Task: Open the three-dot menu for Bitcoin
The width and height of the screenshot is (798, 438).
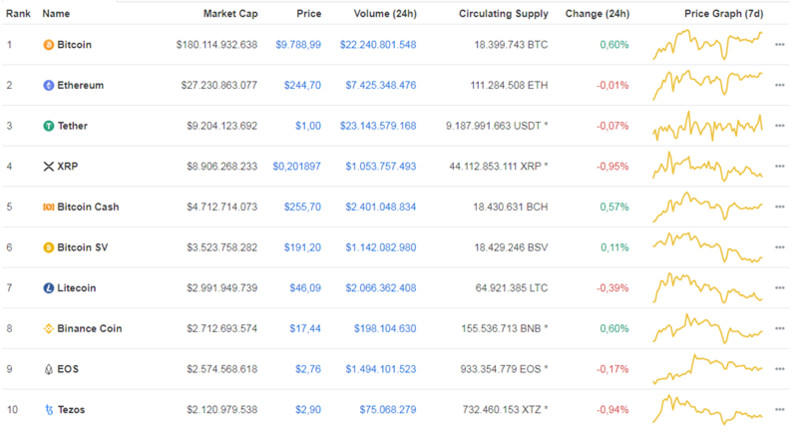Action: (x=779, y=45)
